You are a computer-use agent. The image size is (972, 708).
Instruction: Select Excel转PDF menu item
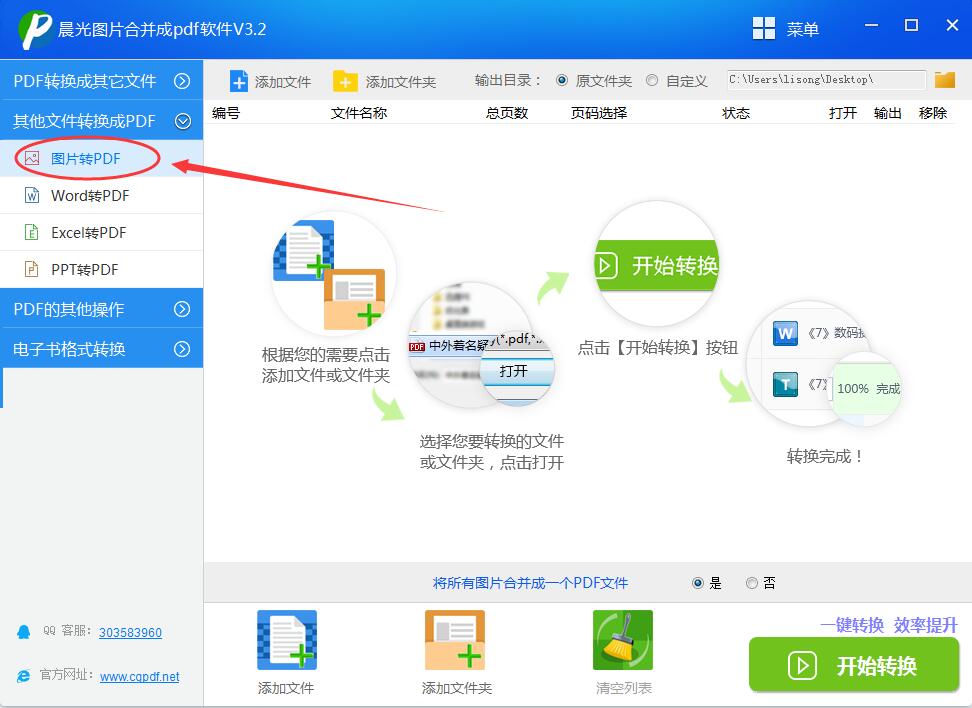[x=102, y=232]
